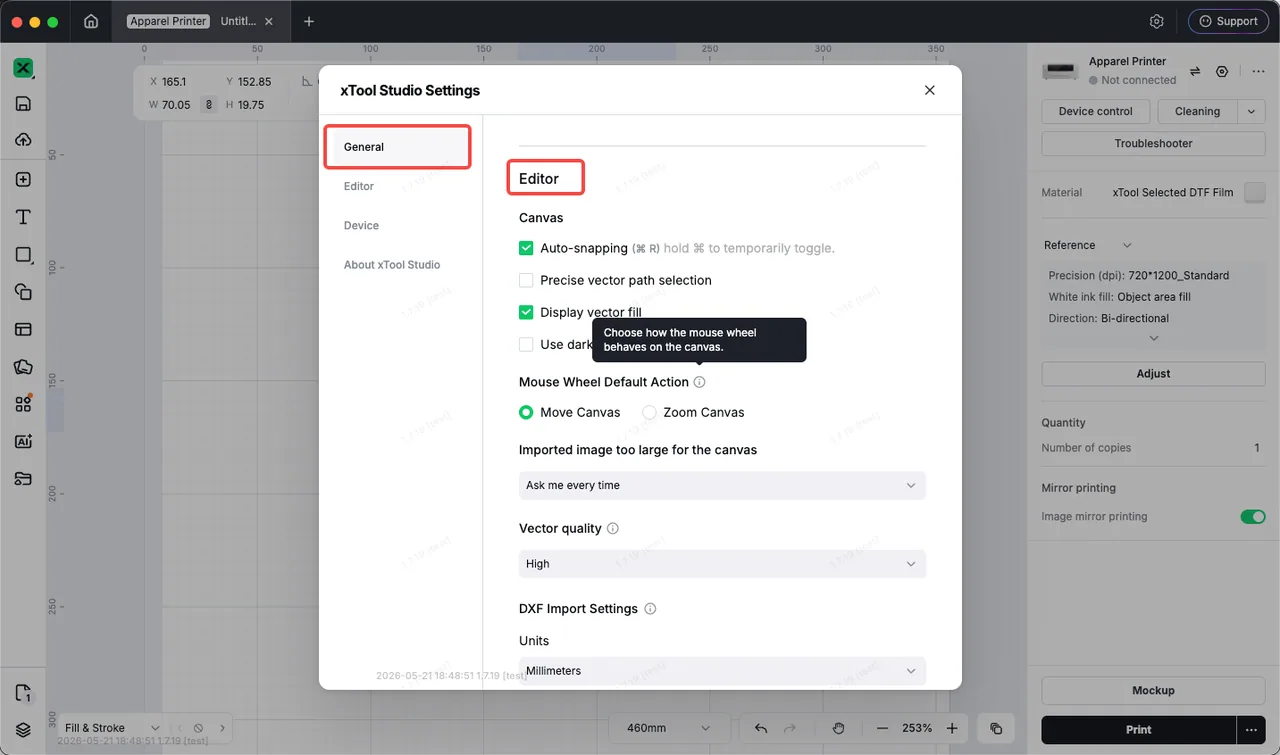
Task: Enable Precise vector path selection
Action: 526,280
